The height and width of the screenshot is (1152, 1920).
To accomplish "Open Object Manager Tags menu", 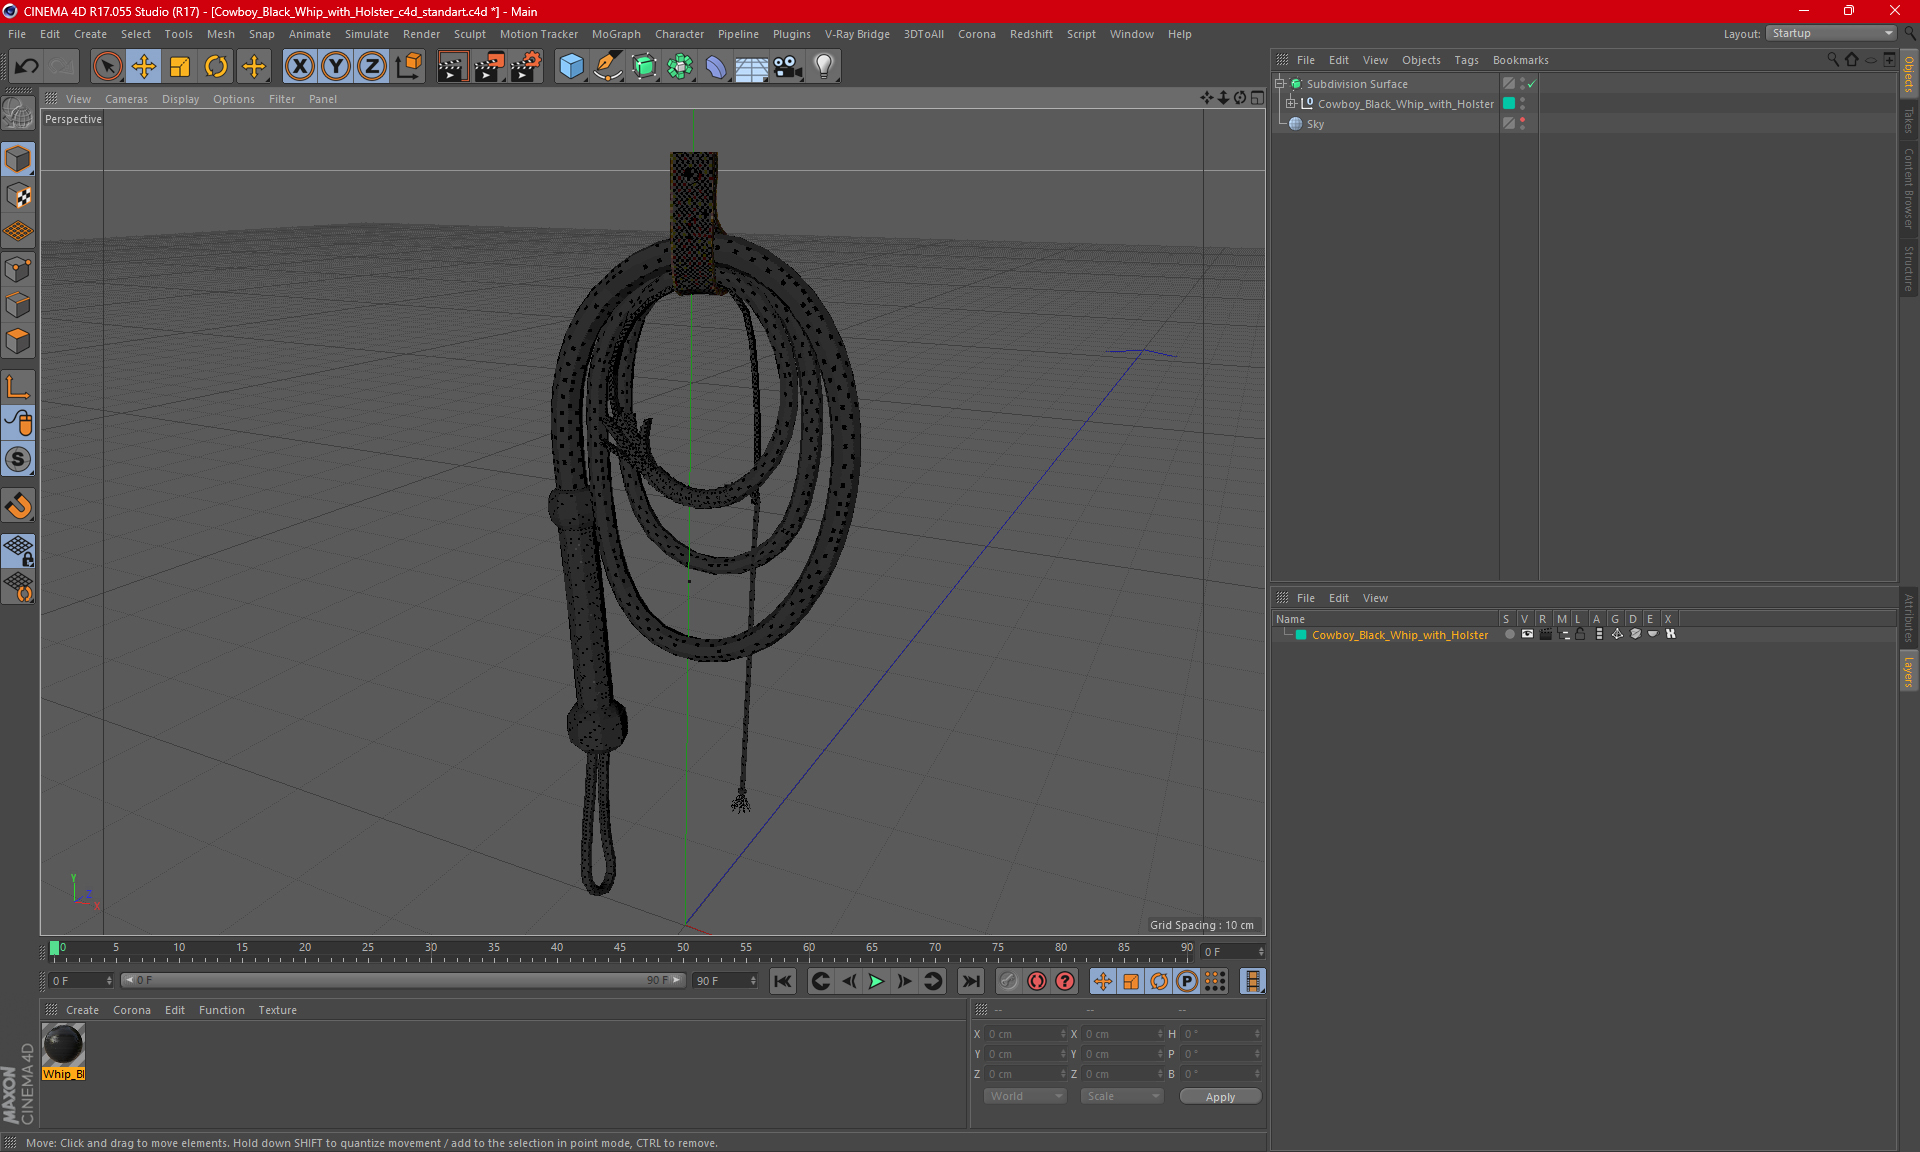I will (1466, 60).
